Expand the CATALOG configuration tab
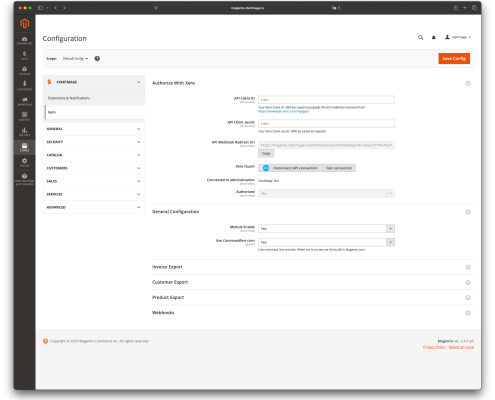The width and height of the screenshot is (495, 400). 94,155
